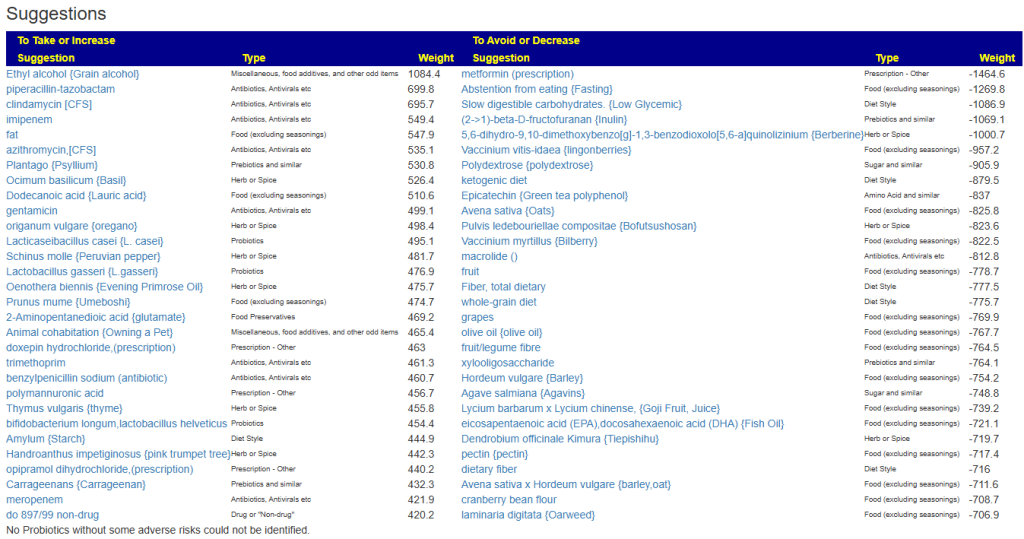Open Prunus mume {Umeboshi} link
Viewport: 1024px width, 539px height.
pyautogui.click(x=68, y=302)
